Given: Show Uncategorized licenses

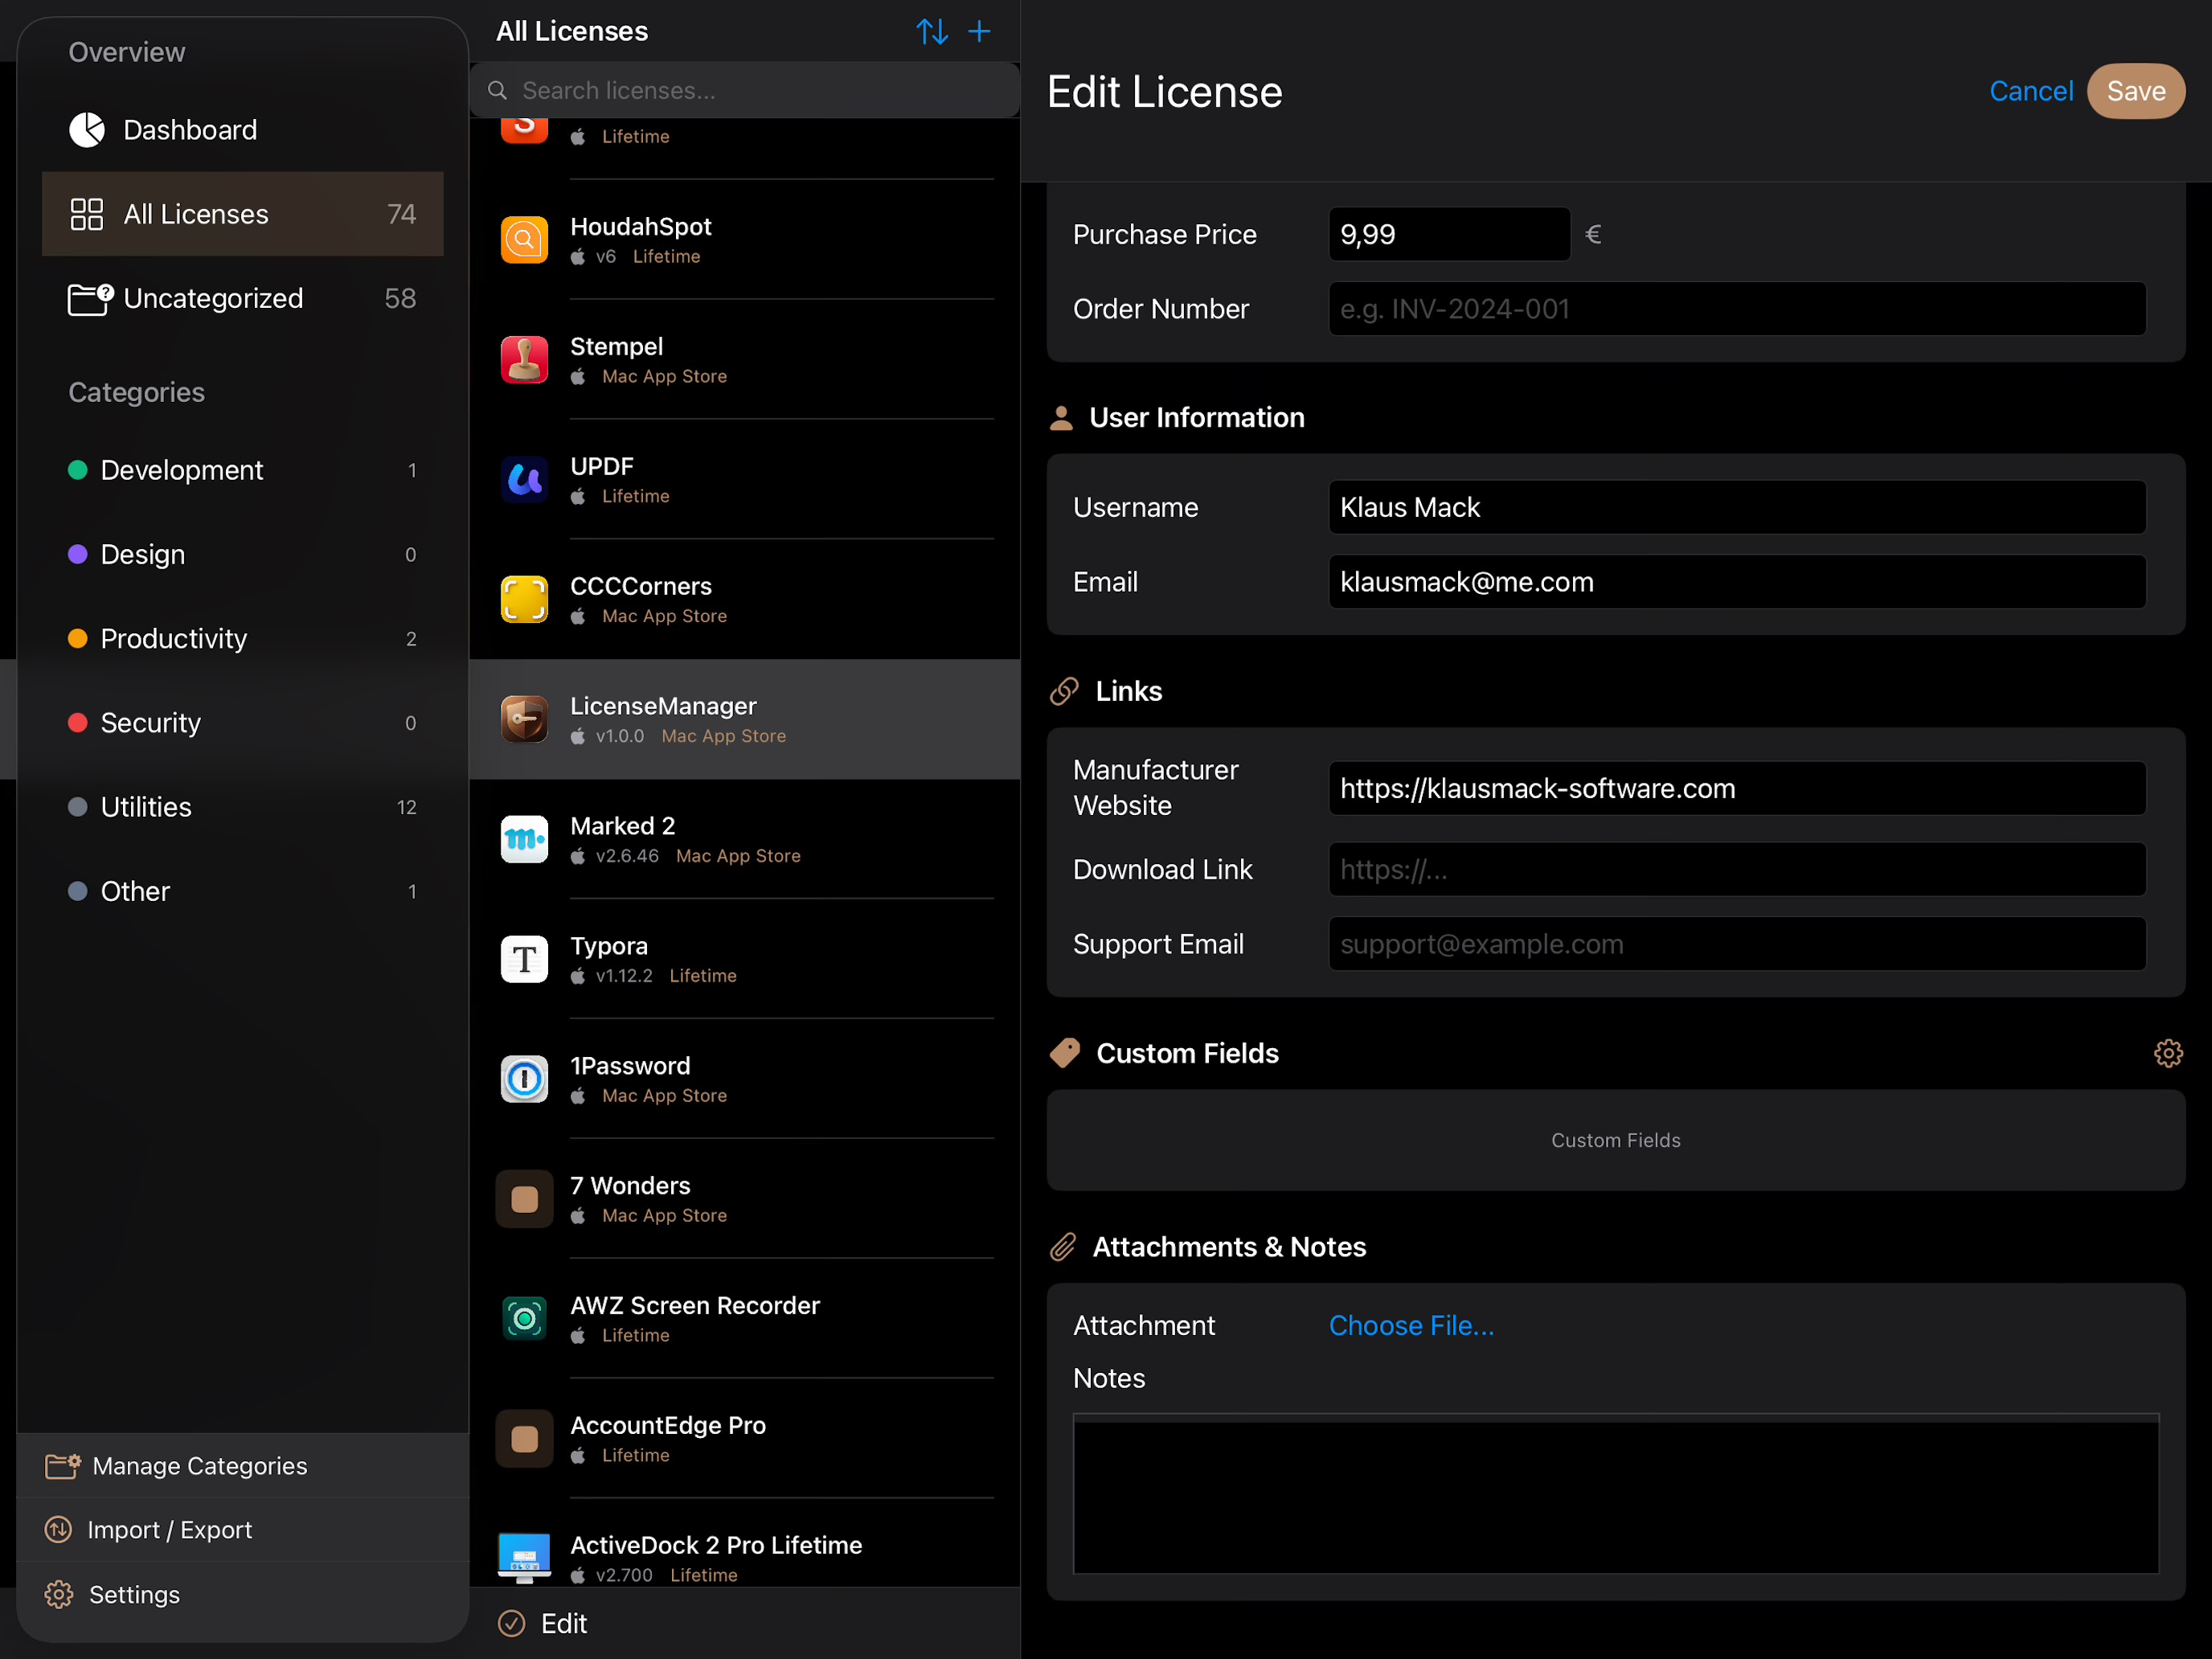Looking at the screenshot, I should coord(243,298).
